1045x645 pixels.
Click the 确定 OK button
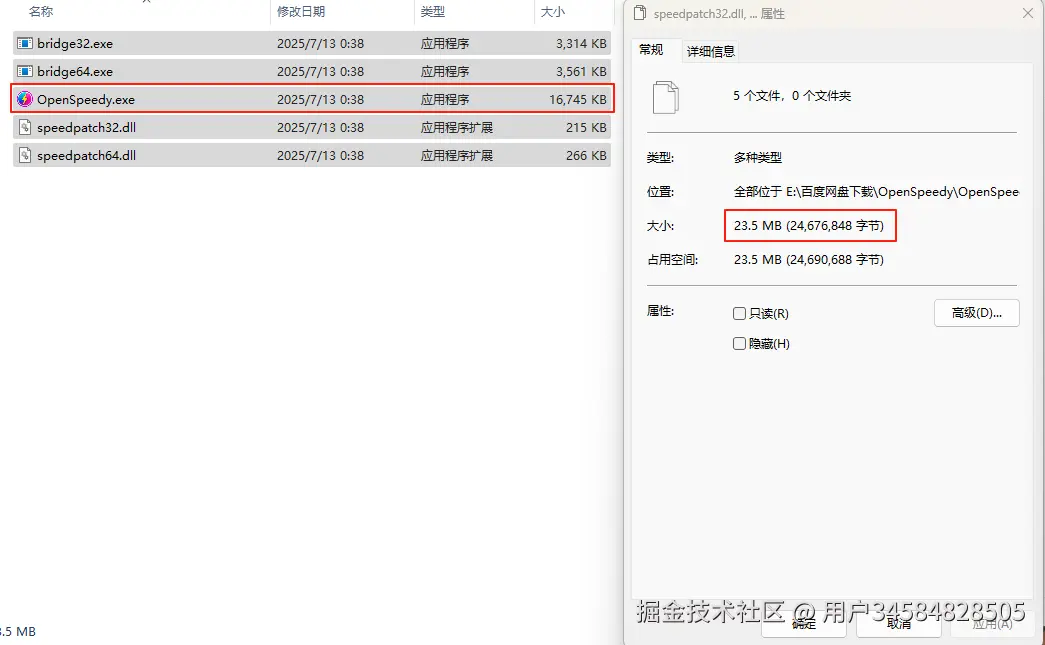point(804,624)
